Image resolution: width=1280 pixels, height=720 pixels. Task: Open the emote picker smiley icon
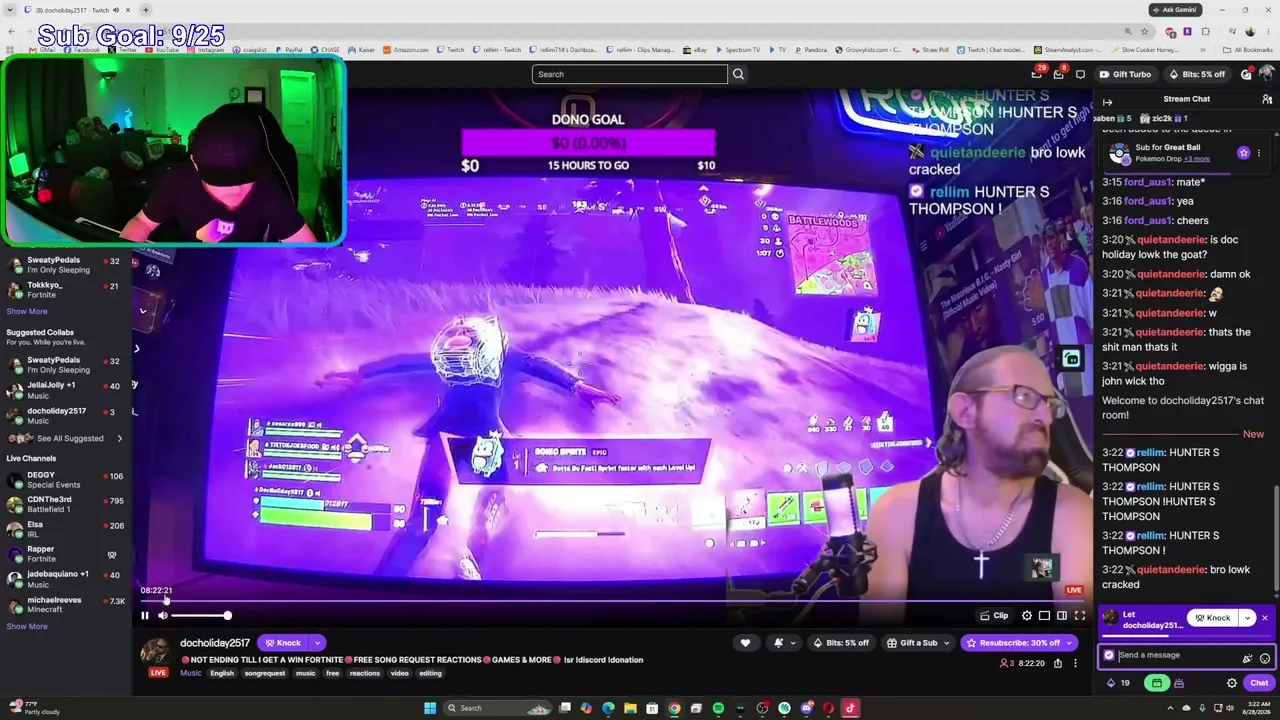(1265, 658)
